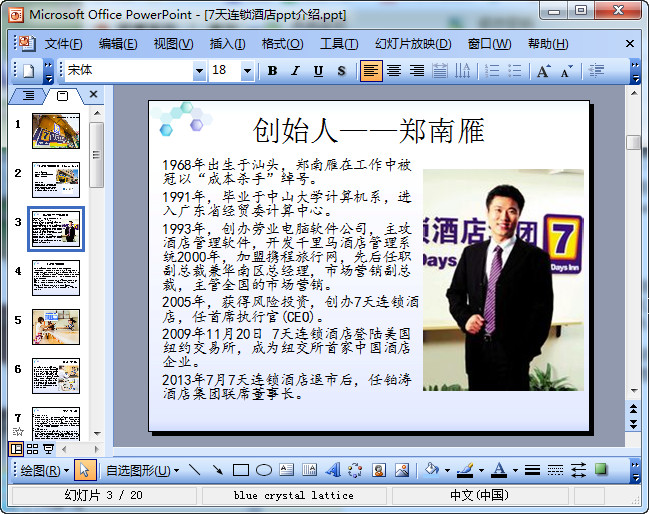Open 帮助(H) menu
This screenshot has width=649, height=514.
pyautogui.click(x=548, y=43)
